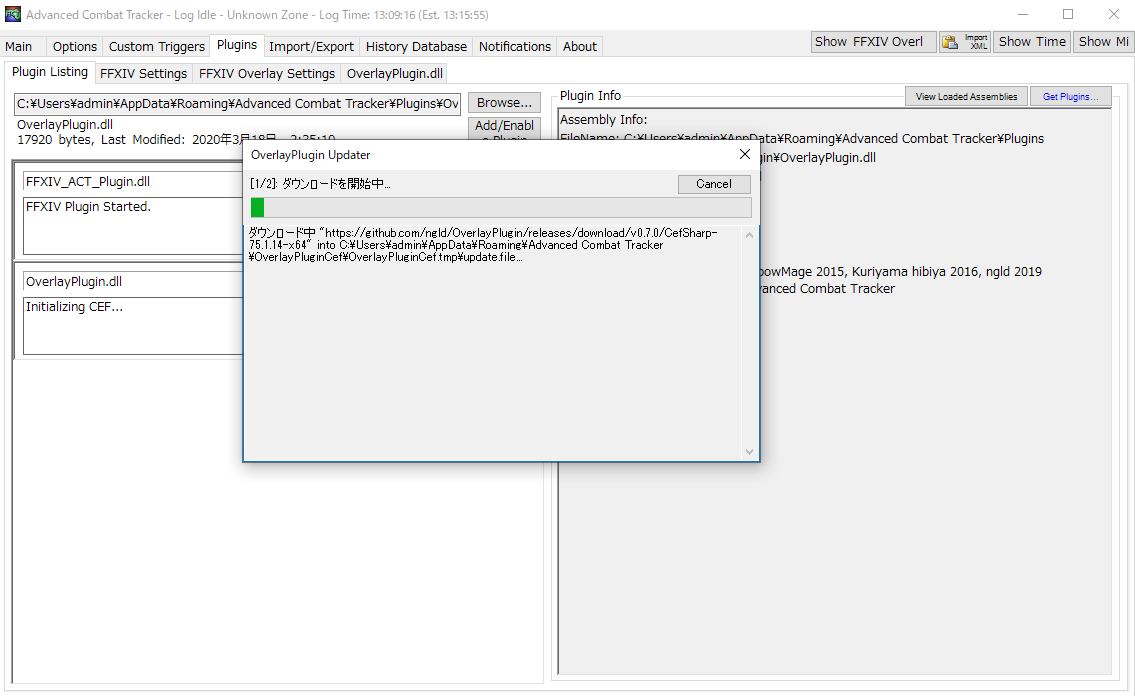This screenshot has height=696, width=1135.
Task: Click View Loaded Assemblies button
Action: pos(966,97)
